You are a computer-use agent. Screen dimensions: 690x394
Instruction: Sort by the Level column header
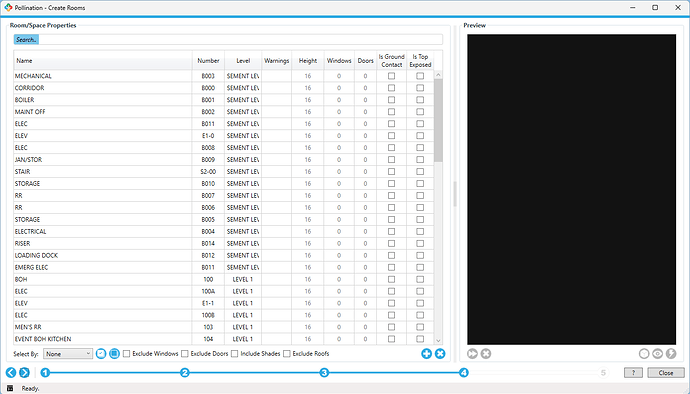click(243, 61)
